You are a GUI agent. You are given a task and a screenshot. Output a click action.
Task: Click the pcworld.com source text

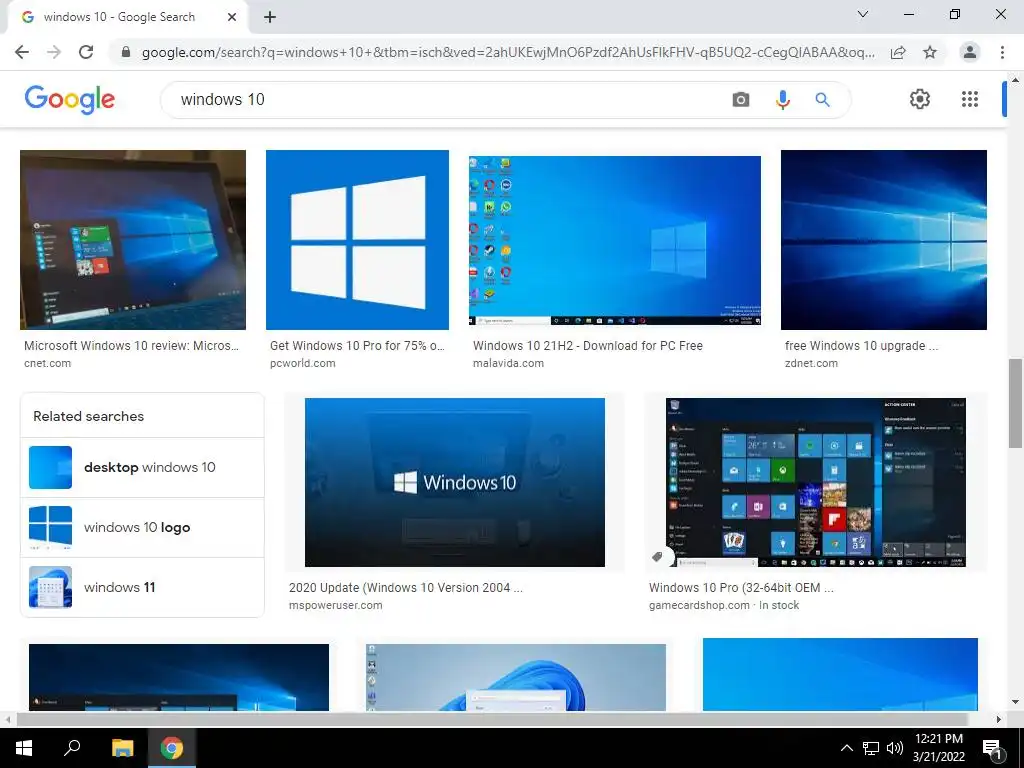click(x=302, y=363)
